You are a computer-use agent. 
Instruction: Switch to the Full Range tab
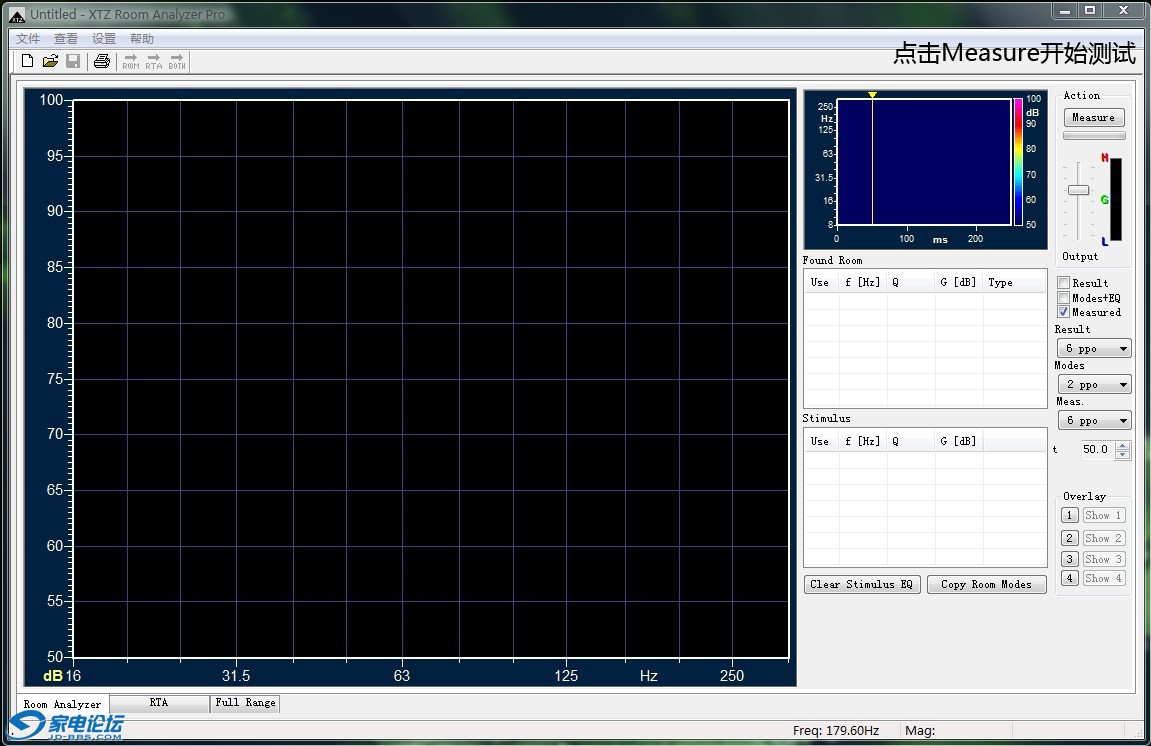click(x=245, y=703)
